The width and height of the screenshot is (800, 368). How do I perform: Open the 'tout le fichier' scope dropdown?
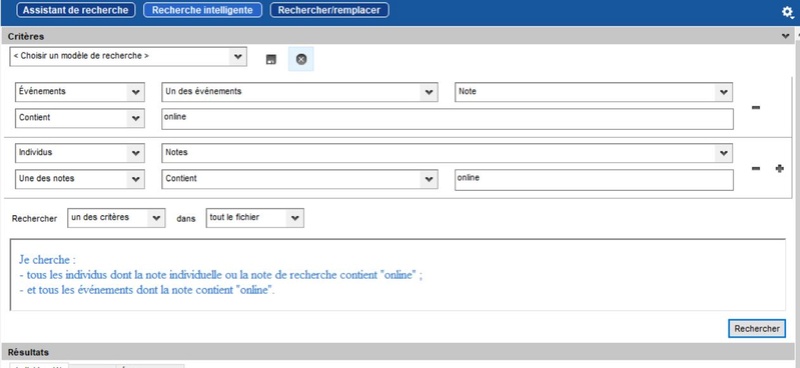[x=255, y=218]
